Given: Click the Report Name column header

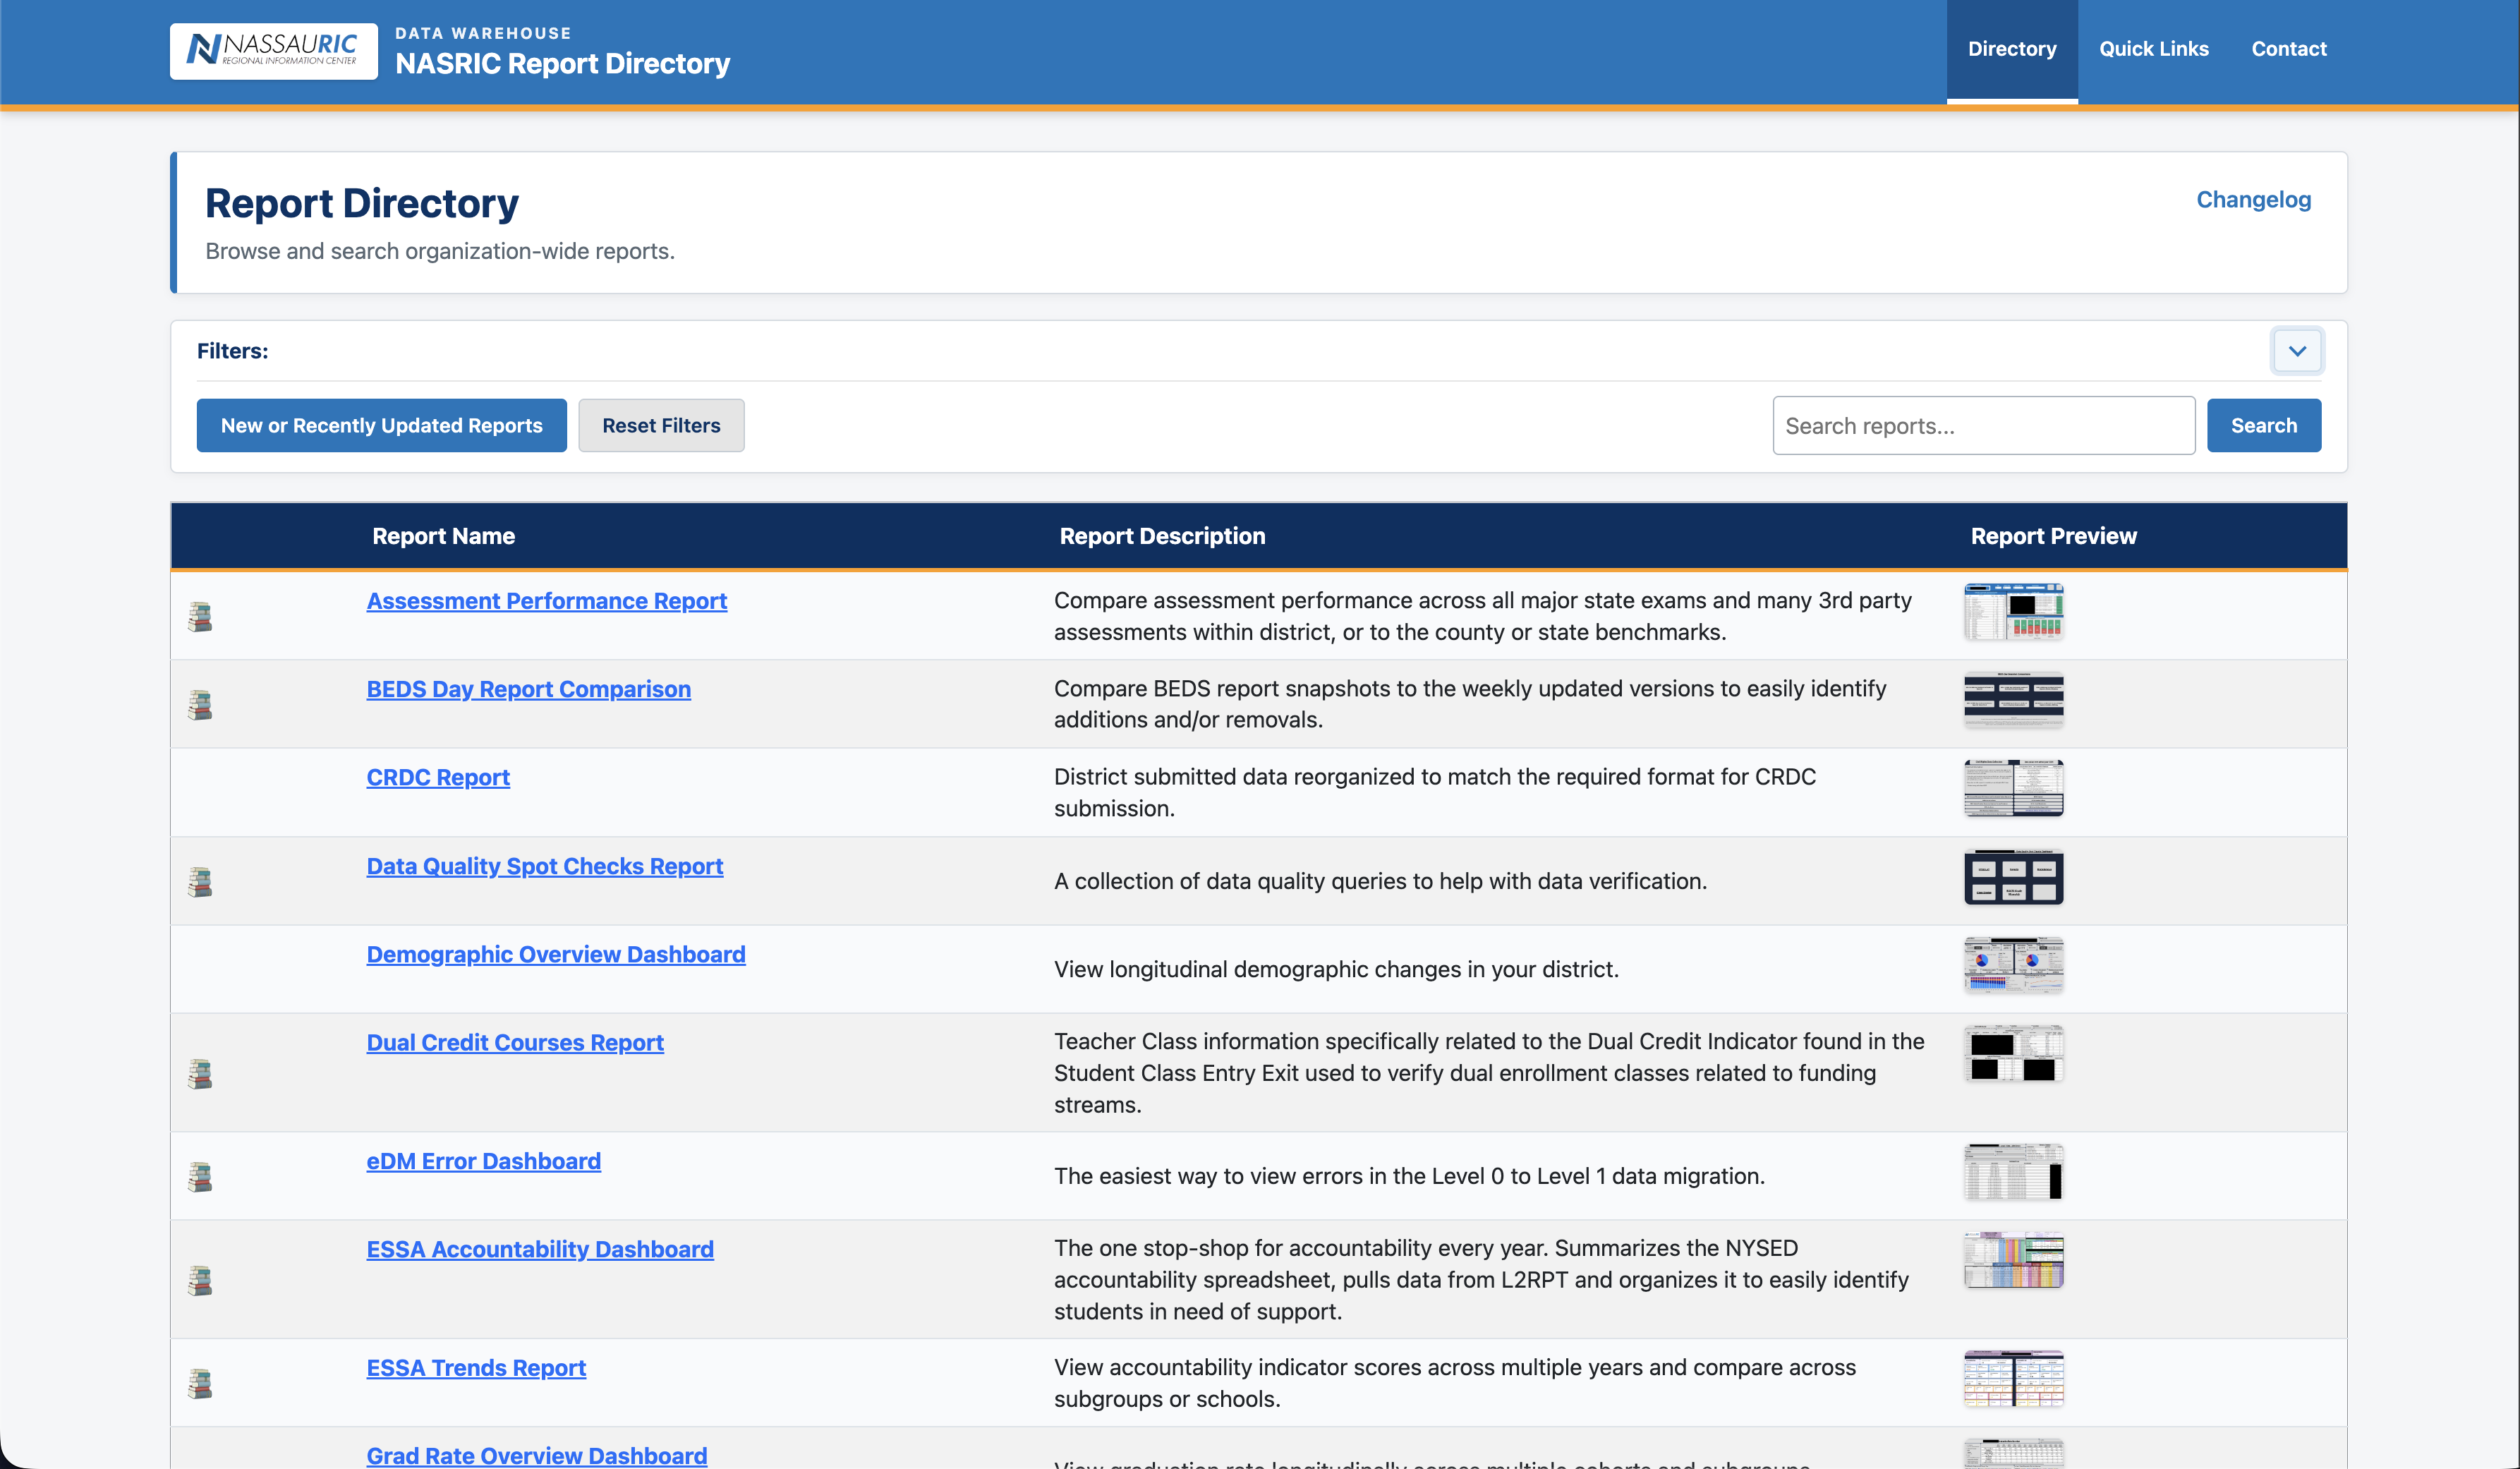Looking at the screenshot, I should (x=444, y=536).
